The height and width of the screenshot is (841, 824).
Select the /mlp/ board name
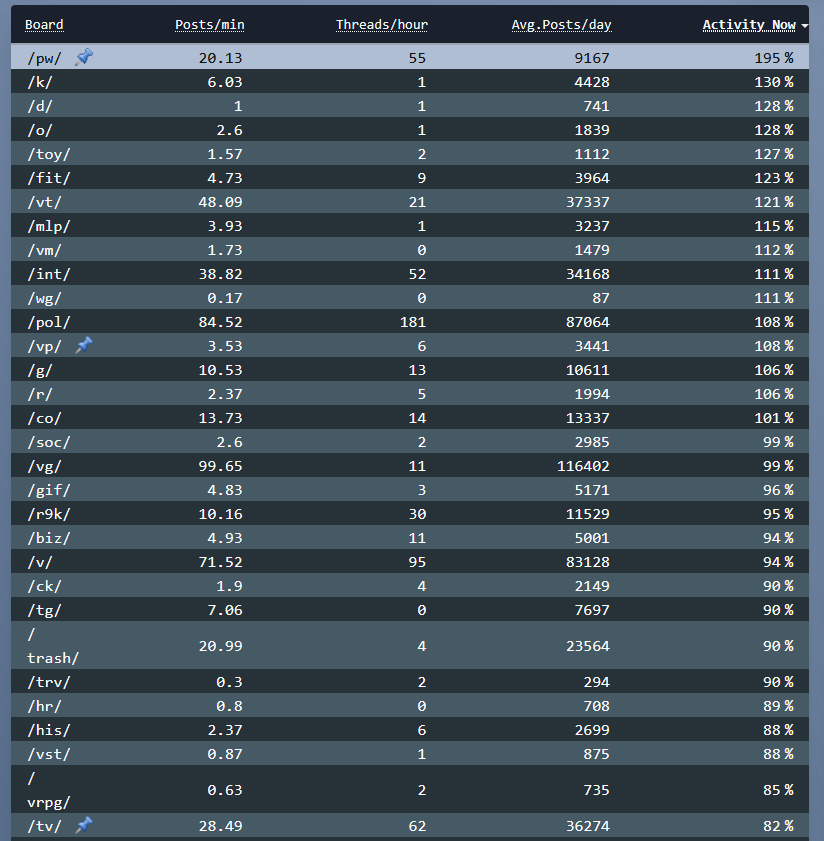pos(49,226)
